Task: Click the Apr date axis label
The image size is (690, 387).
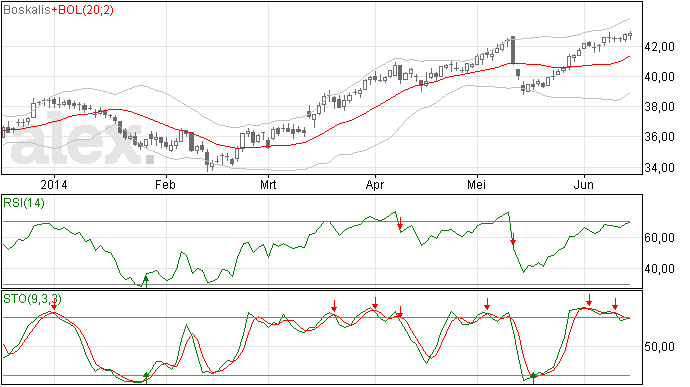Action: pyautogui.click(x=375, y=184)
